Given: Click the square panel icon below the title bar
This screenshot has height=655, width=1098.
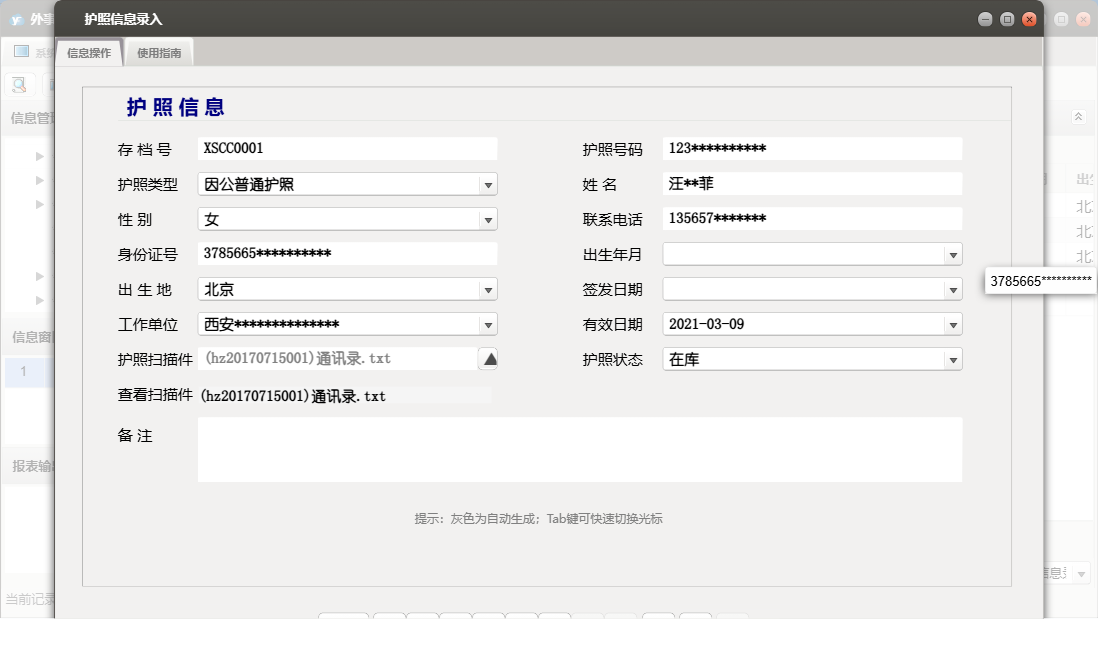Looking at the screenshot, I should [22, 51].
